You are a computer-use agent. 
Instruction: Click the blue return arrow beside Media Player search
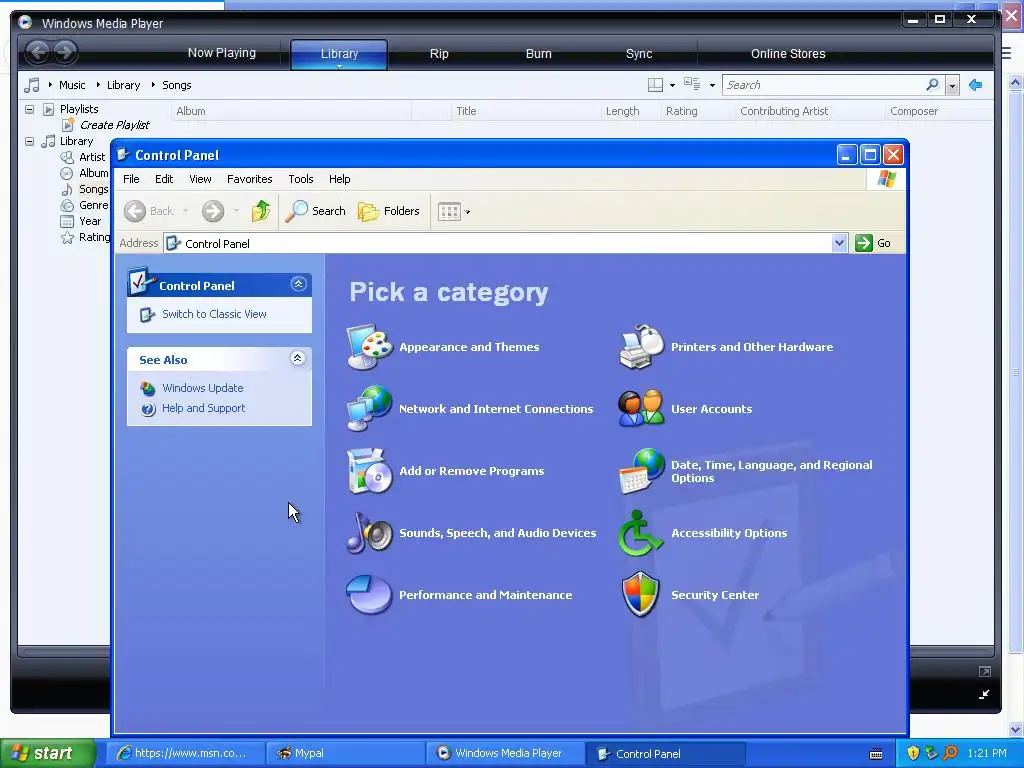(976, 85)
